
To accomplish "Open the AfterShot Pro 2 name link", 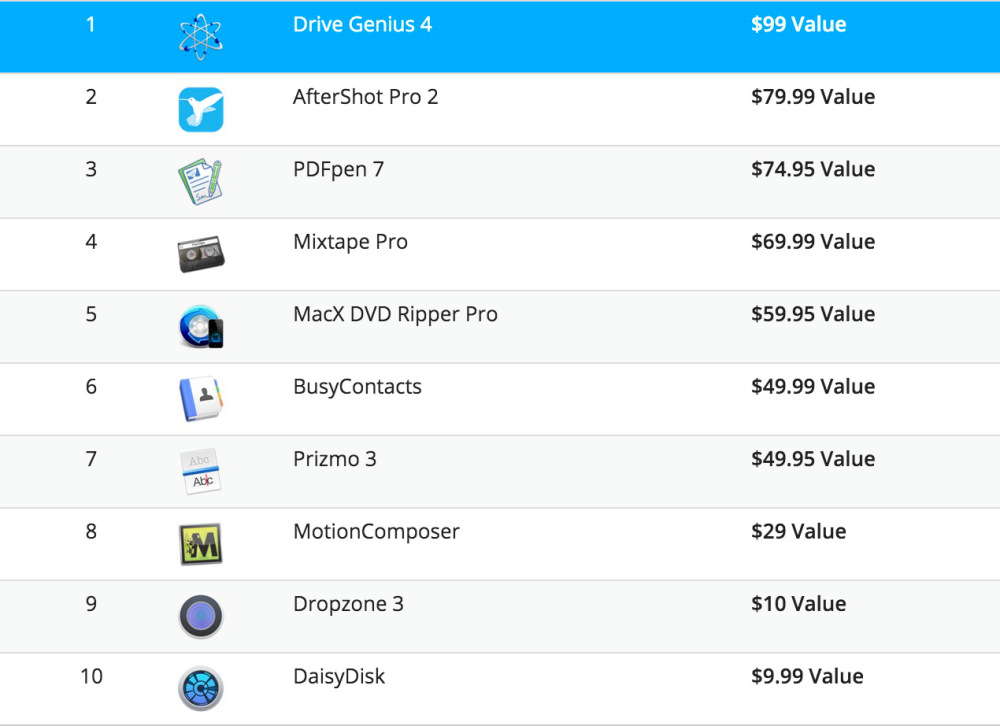I will coord(365,97).
